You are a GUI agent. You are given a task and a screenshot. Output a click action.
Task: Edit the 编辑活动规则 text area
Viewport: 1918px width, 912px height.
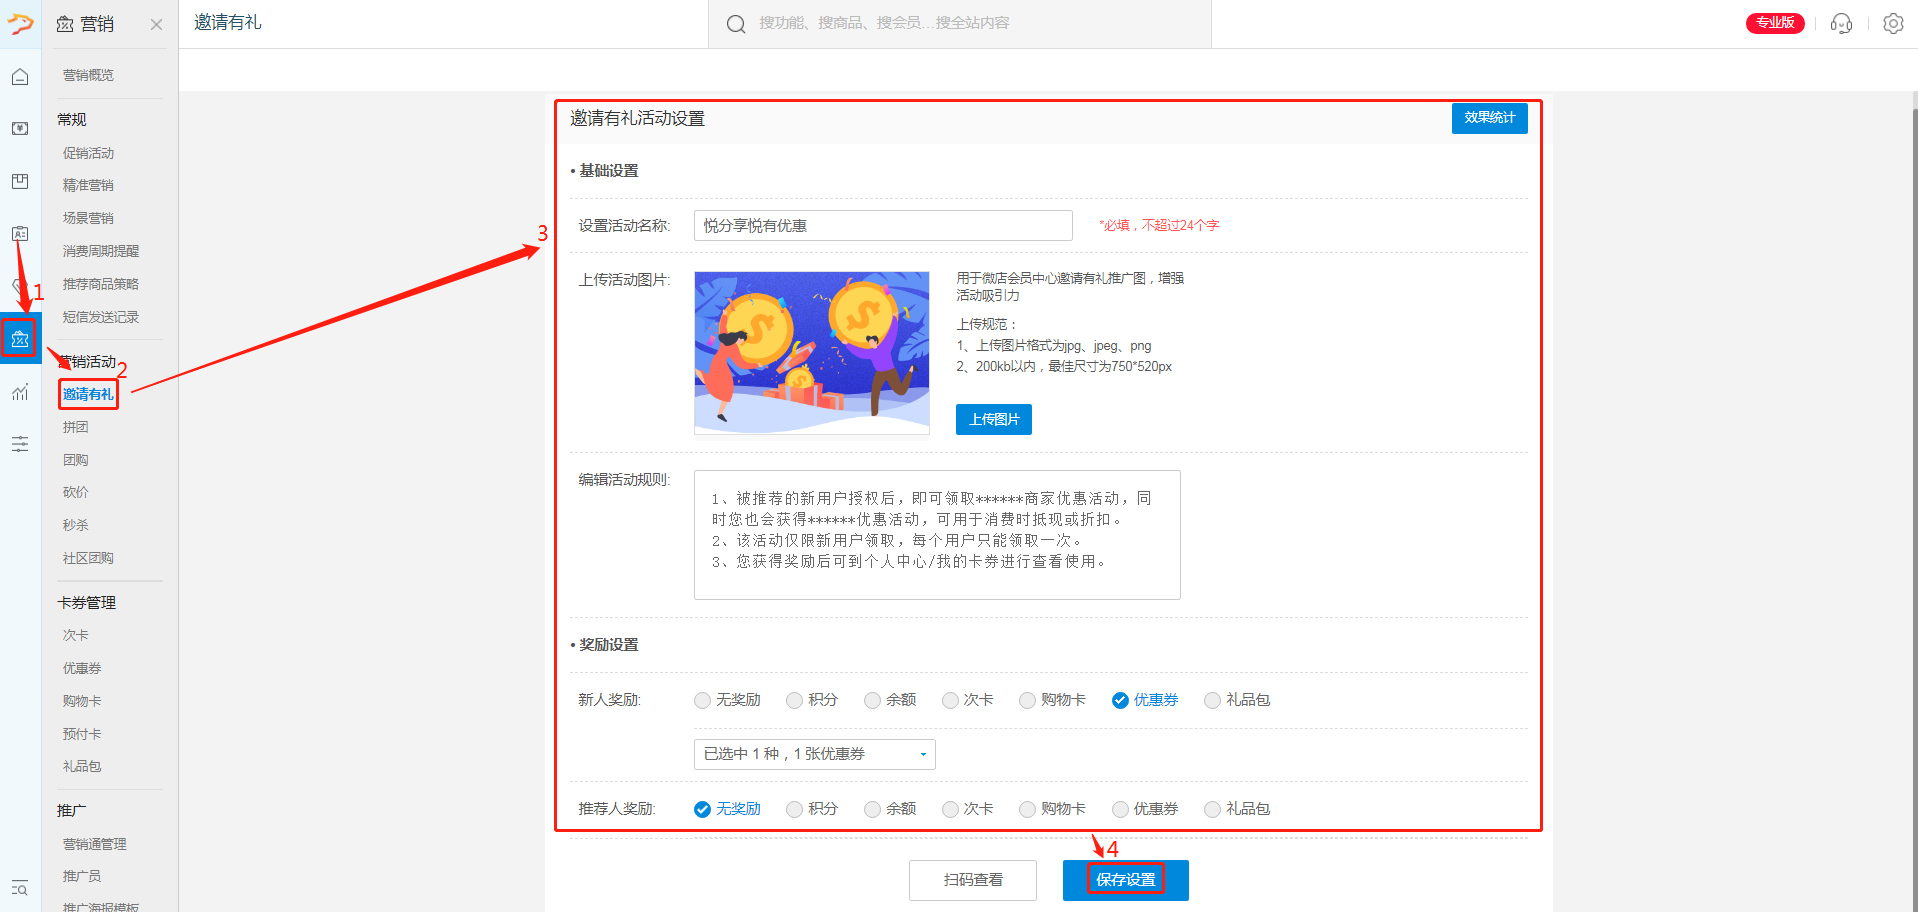click(937, 535)
